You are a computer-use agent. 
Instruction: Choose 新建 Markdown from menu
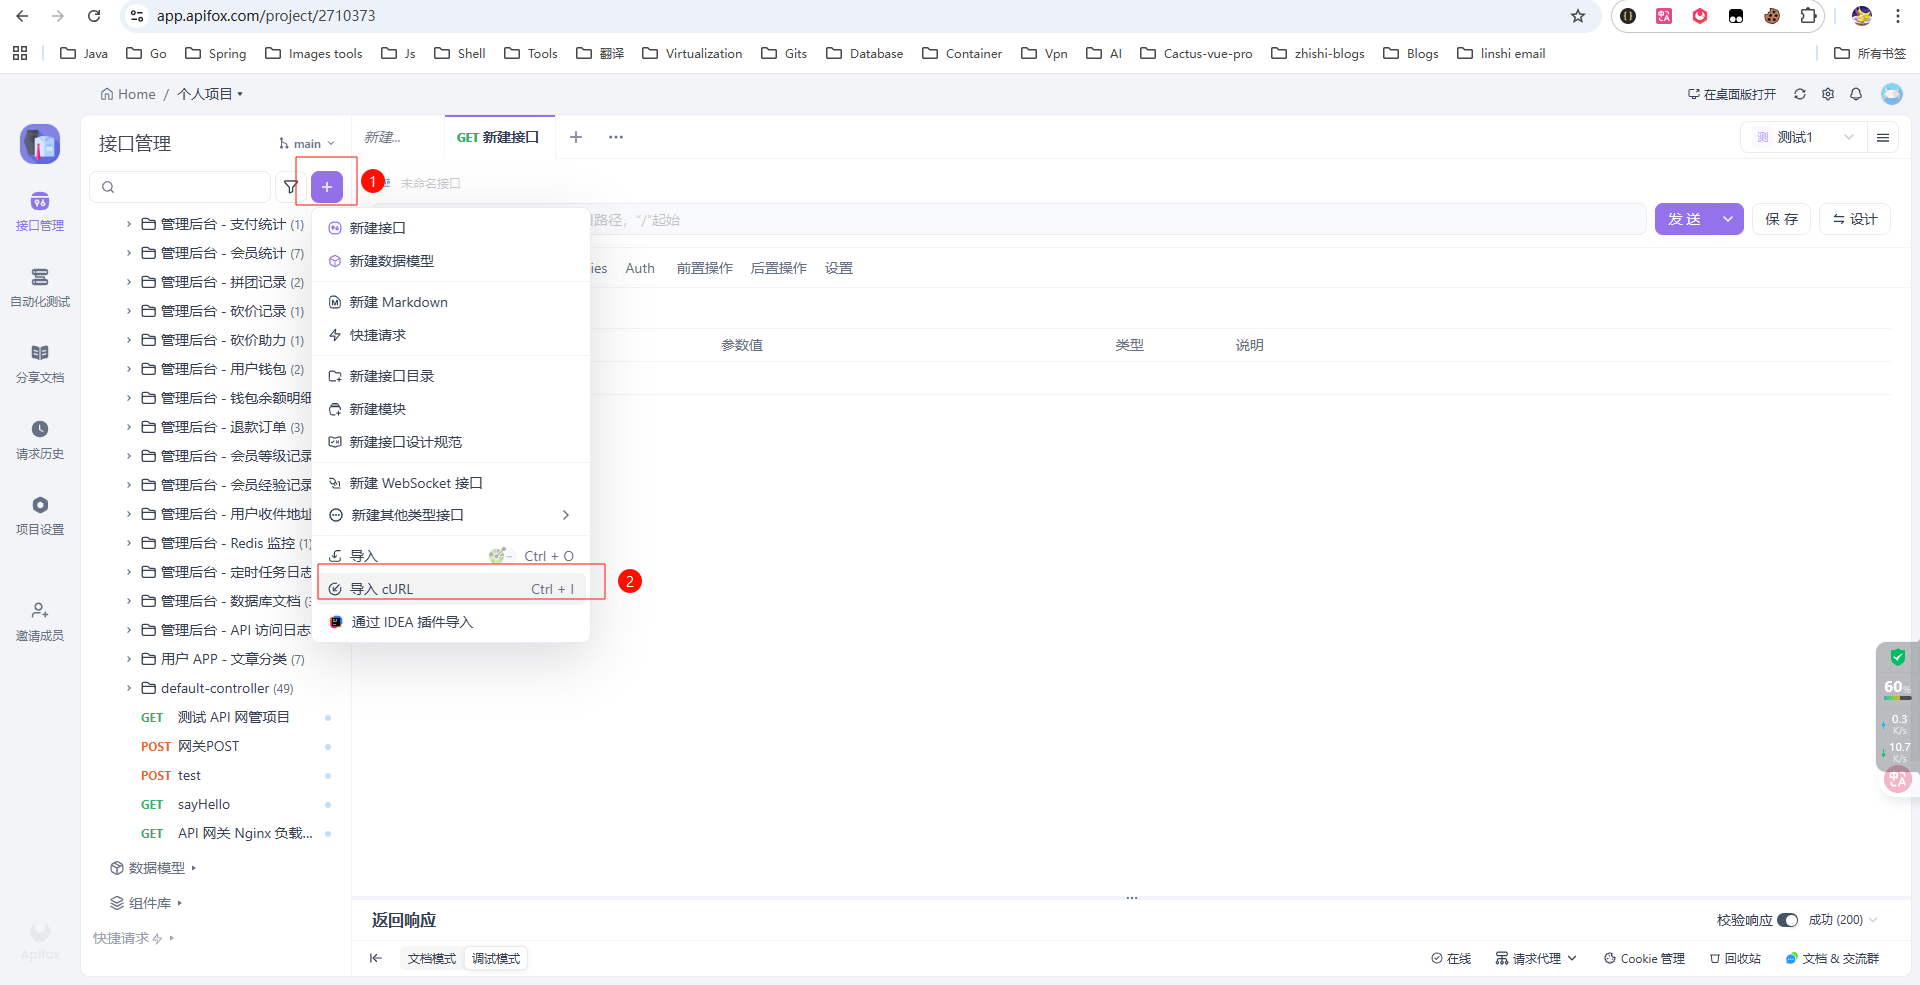(398, 302)
